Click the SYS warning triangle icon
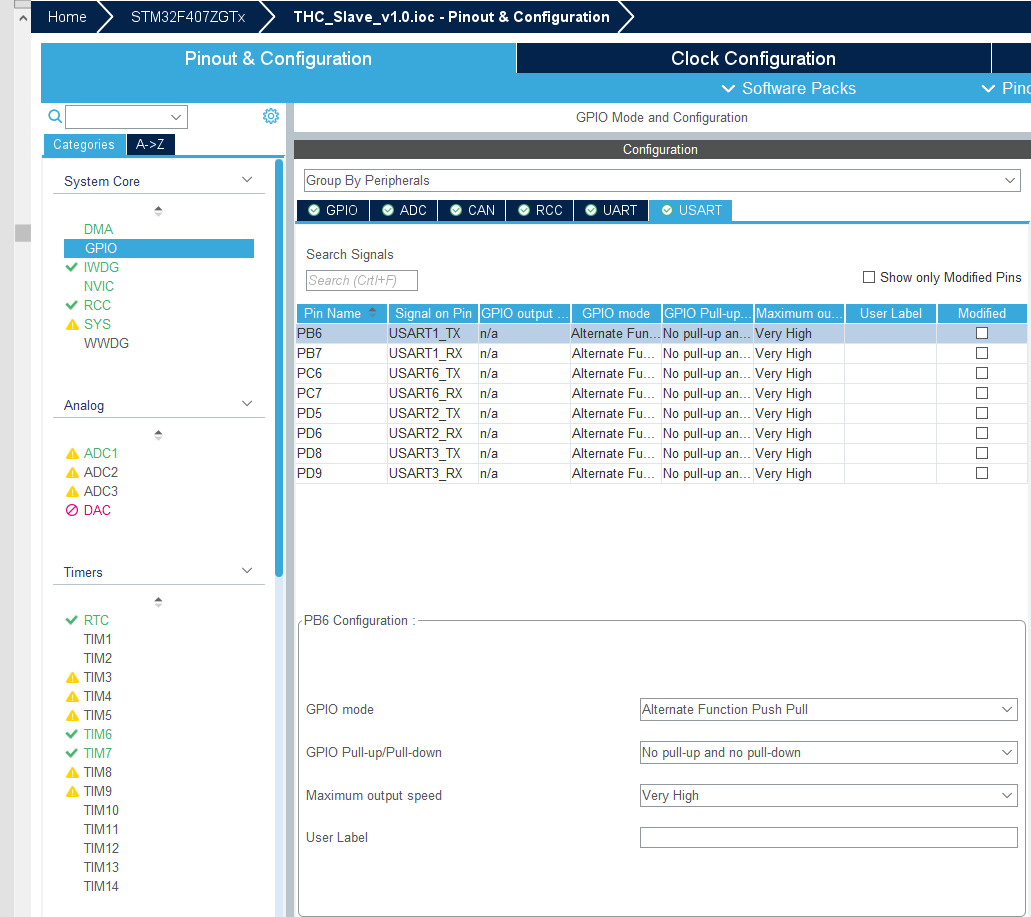This screenshot has width=1031, height=917. pos(72,324)
